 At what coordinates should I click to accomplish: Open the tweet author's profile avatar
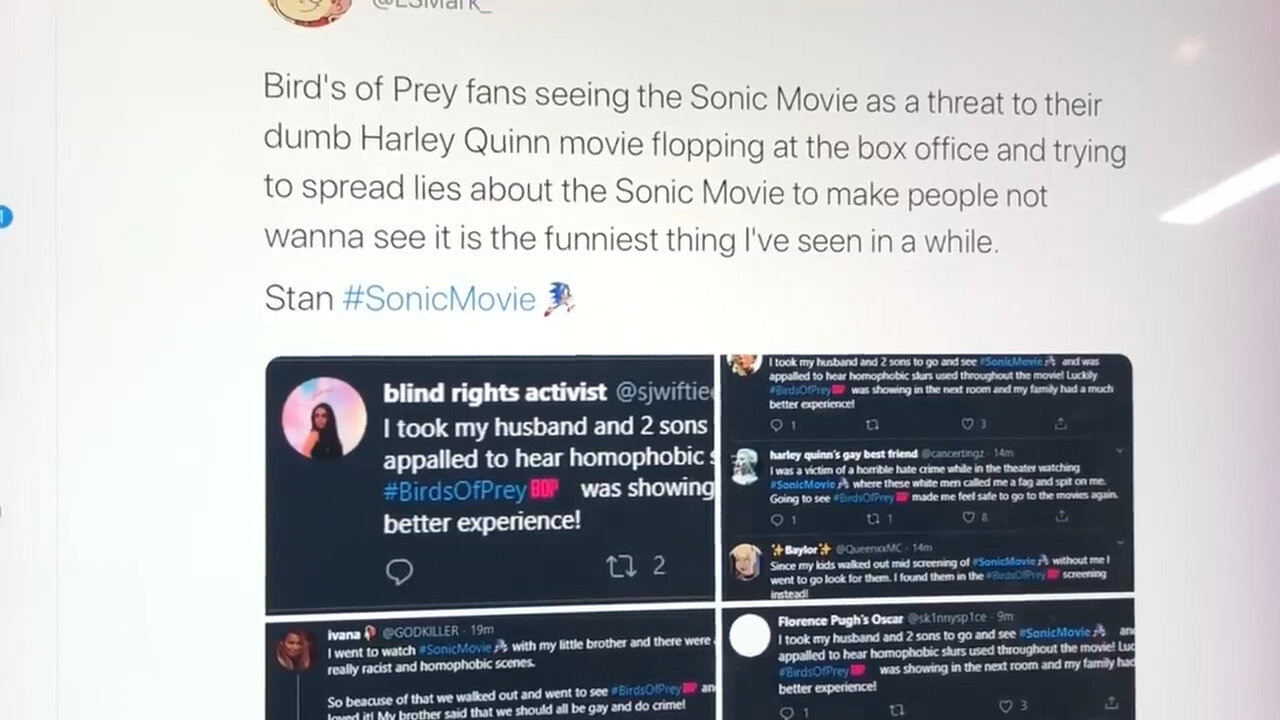(x=311, y=9)
